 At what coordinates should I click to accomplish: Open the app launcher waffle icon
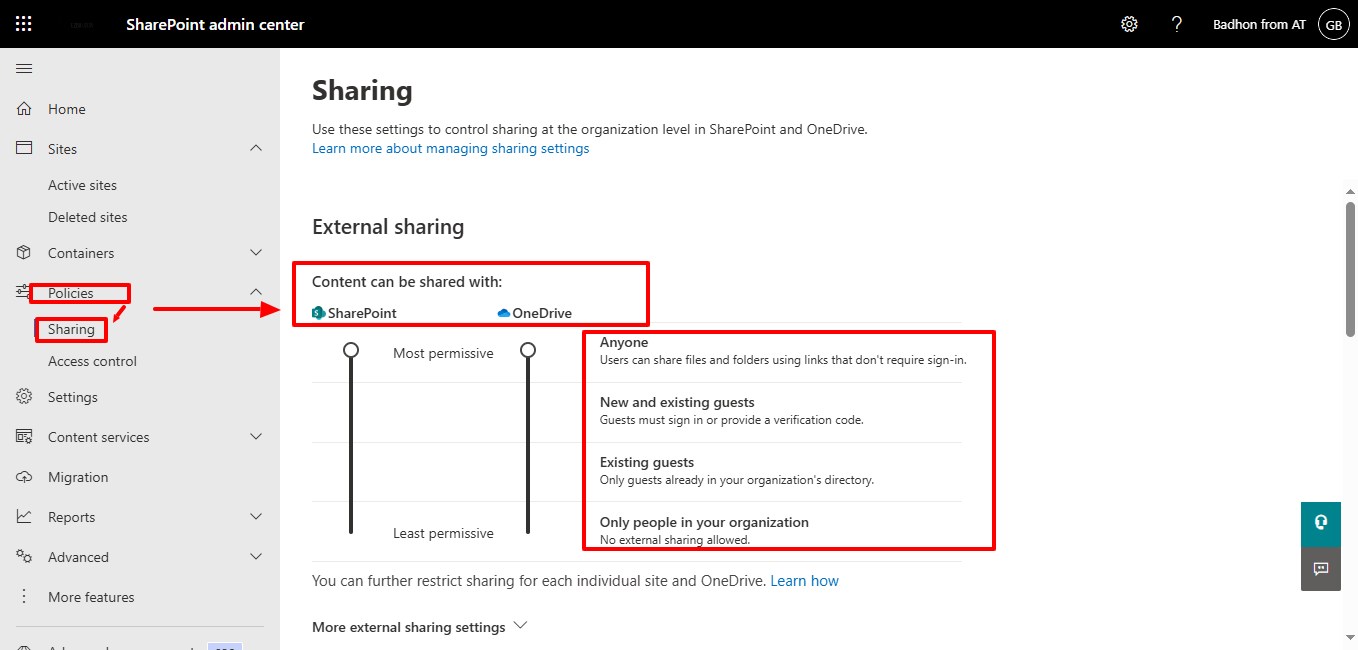click(24, 24)
